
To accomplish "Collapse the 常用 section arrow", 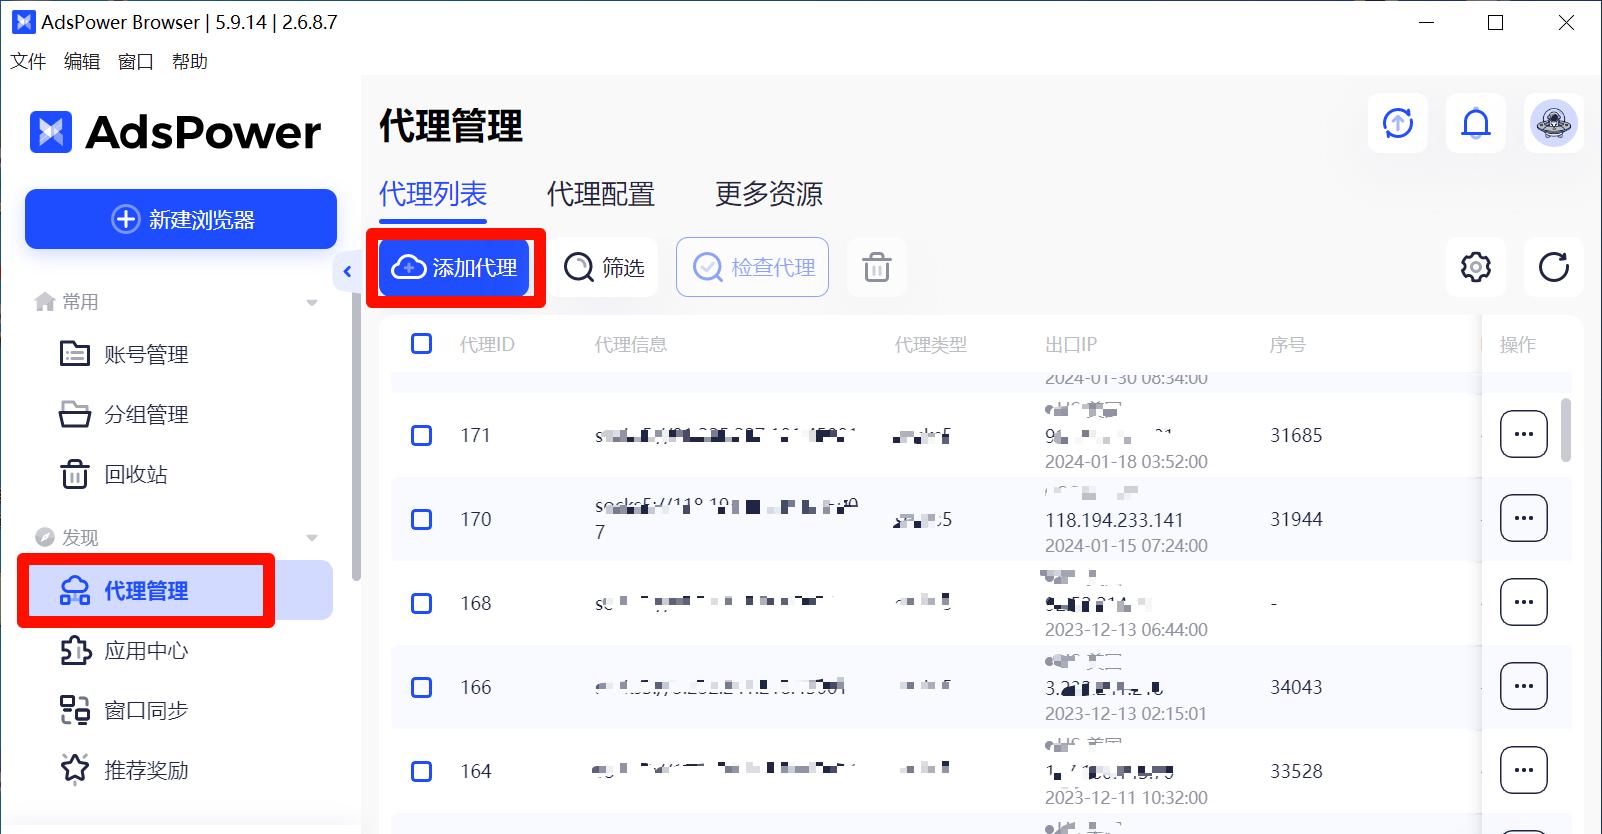I will [312, 302].
